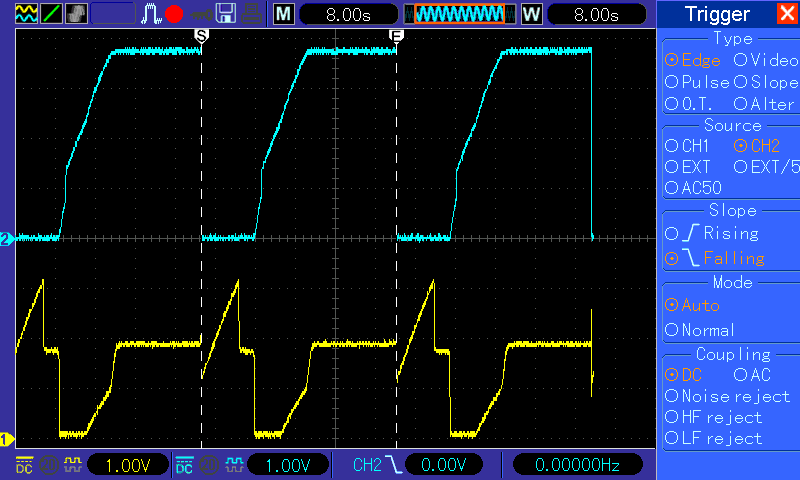The width and height of the screenshot is (800, 480).
Task: Click the printer icon
Action: (252, 14)
